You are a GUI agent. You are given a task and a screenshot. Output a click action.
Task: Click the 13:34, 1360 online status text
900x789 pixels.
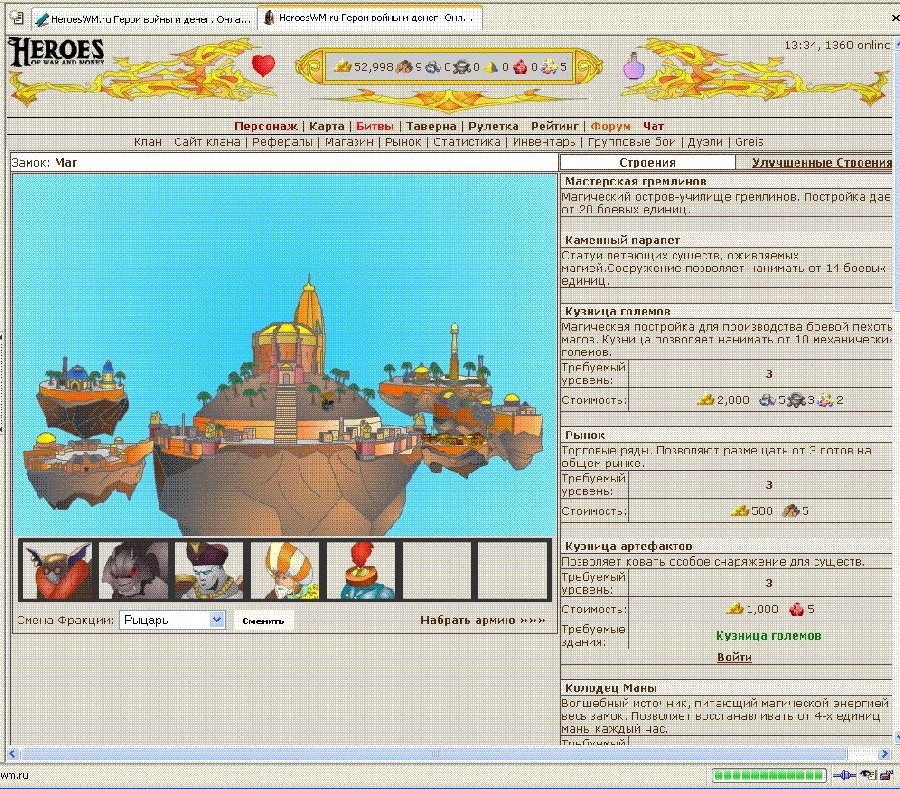[837, 45]
